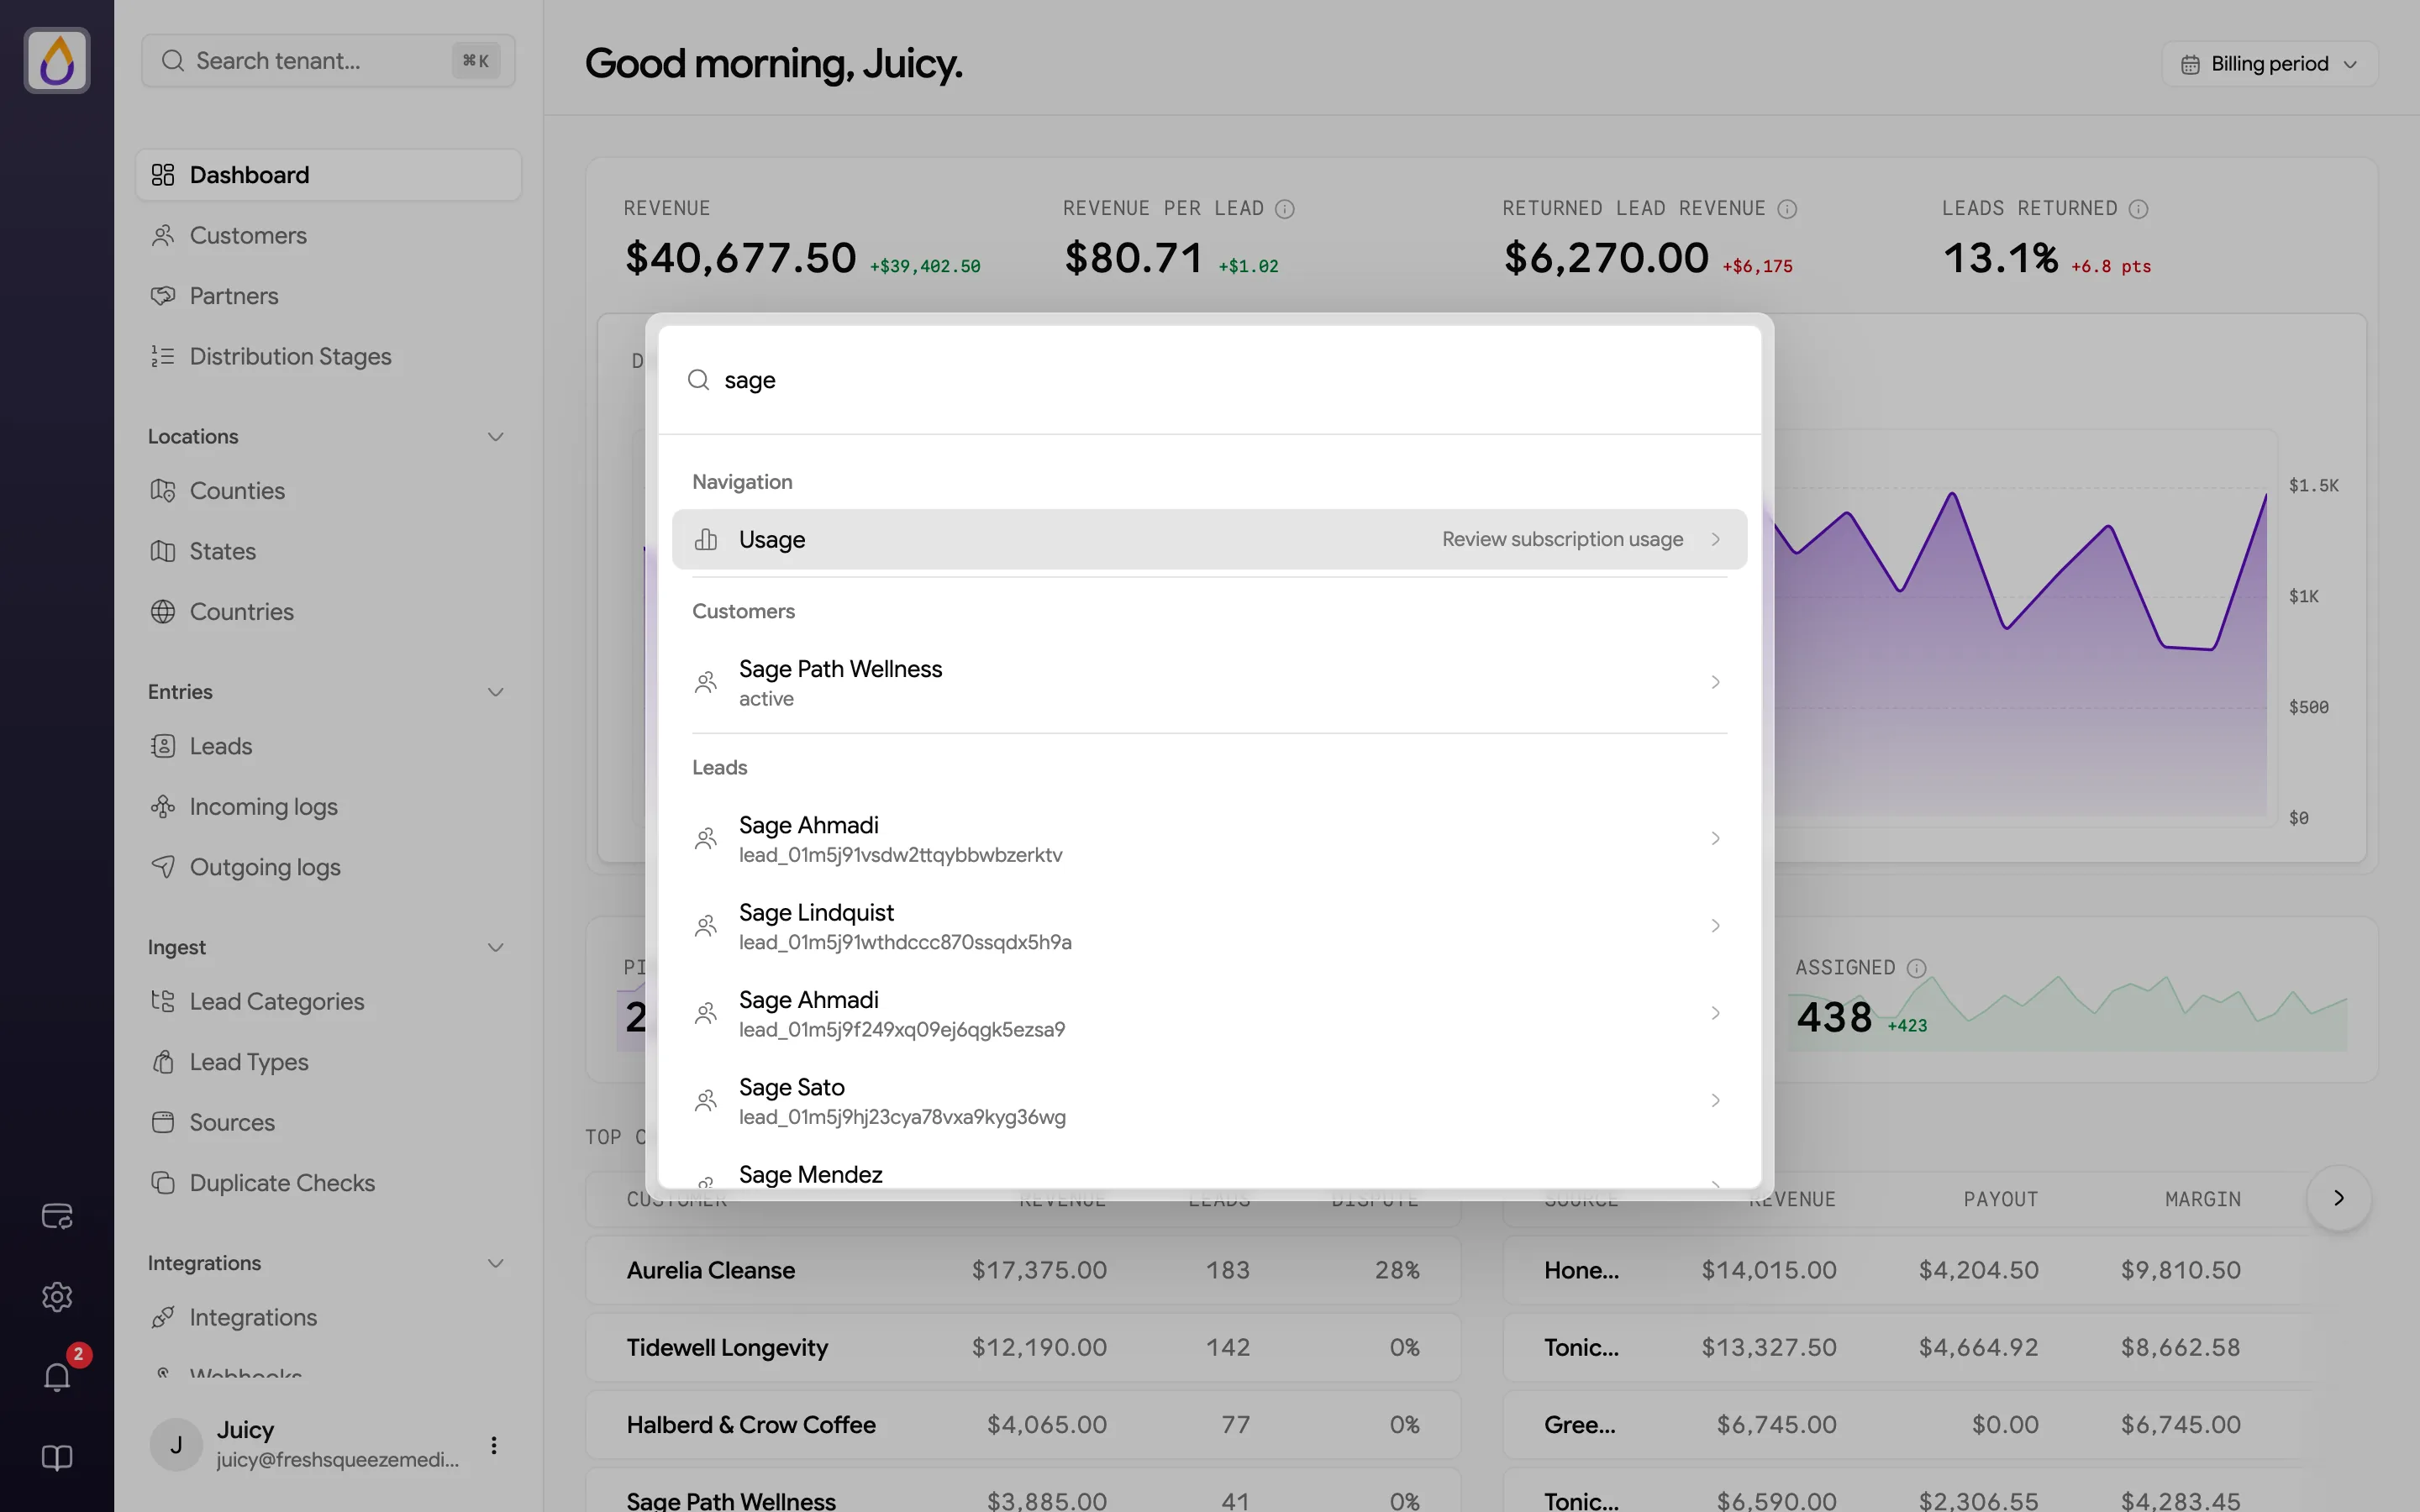Go to Dashboard in sidebar
Screen dimensions: 2420x1512
(x=328, y=175)
